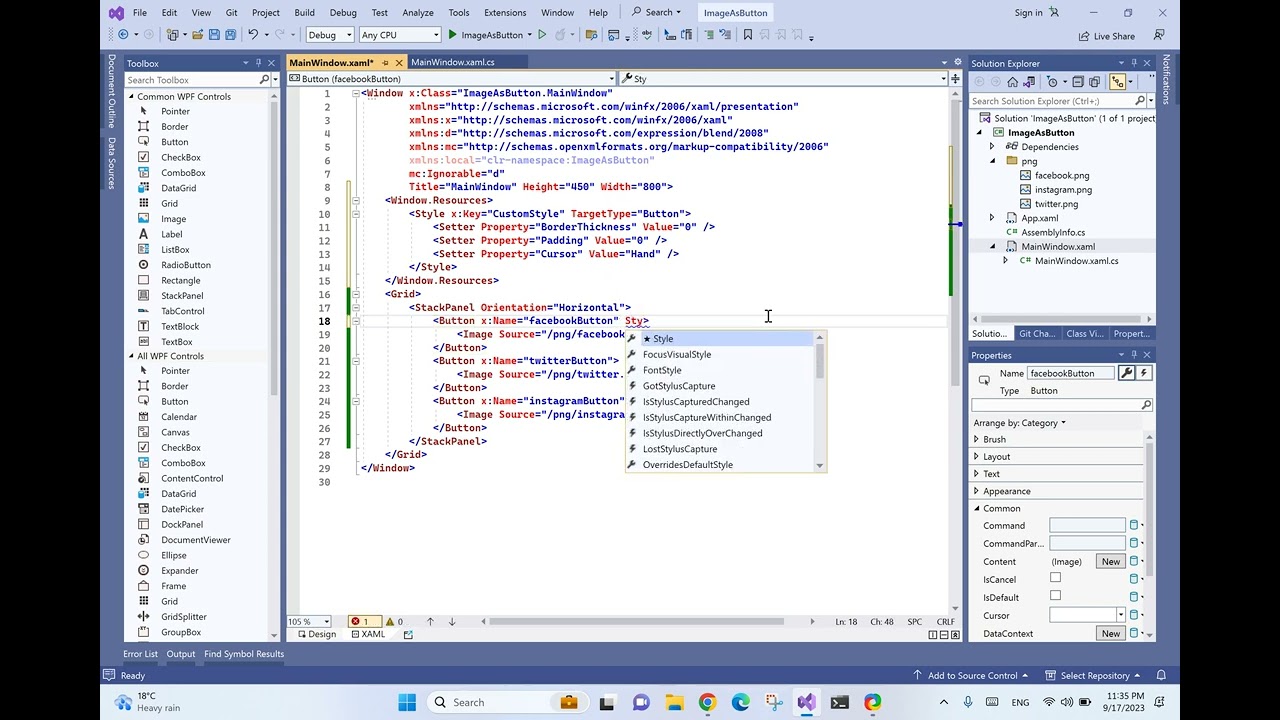Show properties with the wrench icon
Screen dimensions: 1280x720
[1126, 373]
